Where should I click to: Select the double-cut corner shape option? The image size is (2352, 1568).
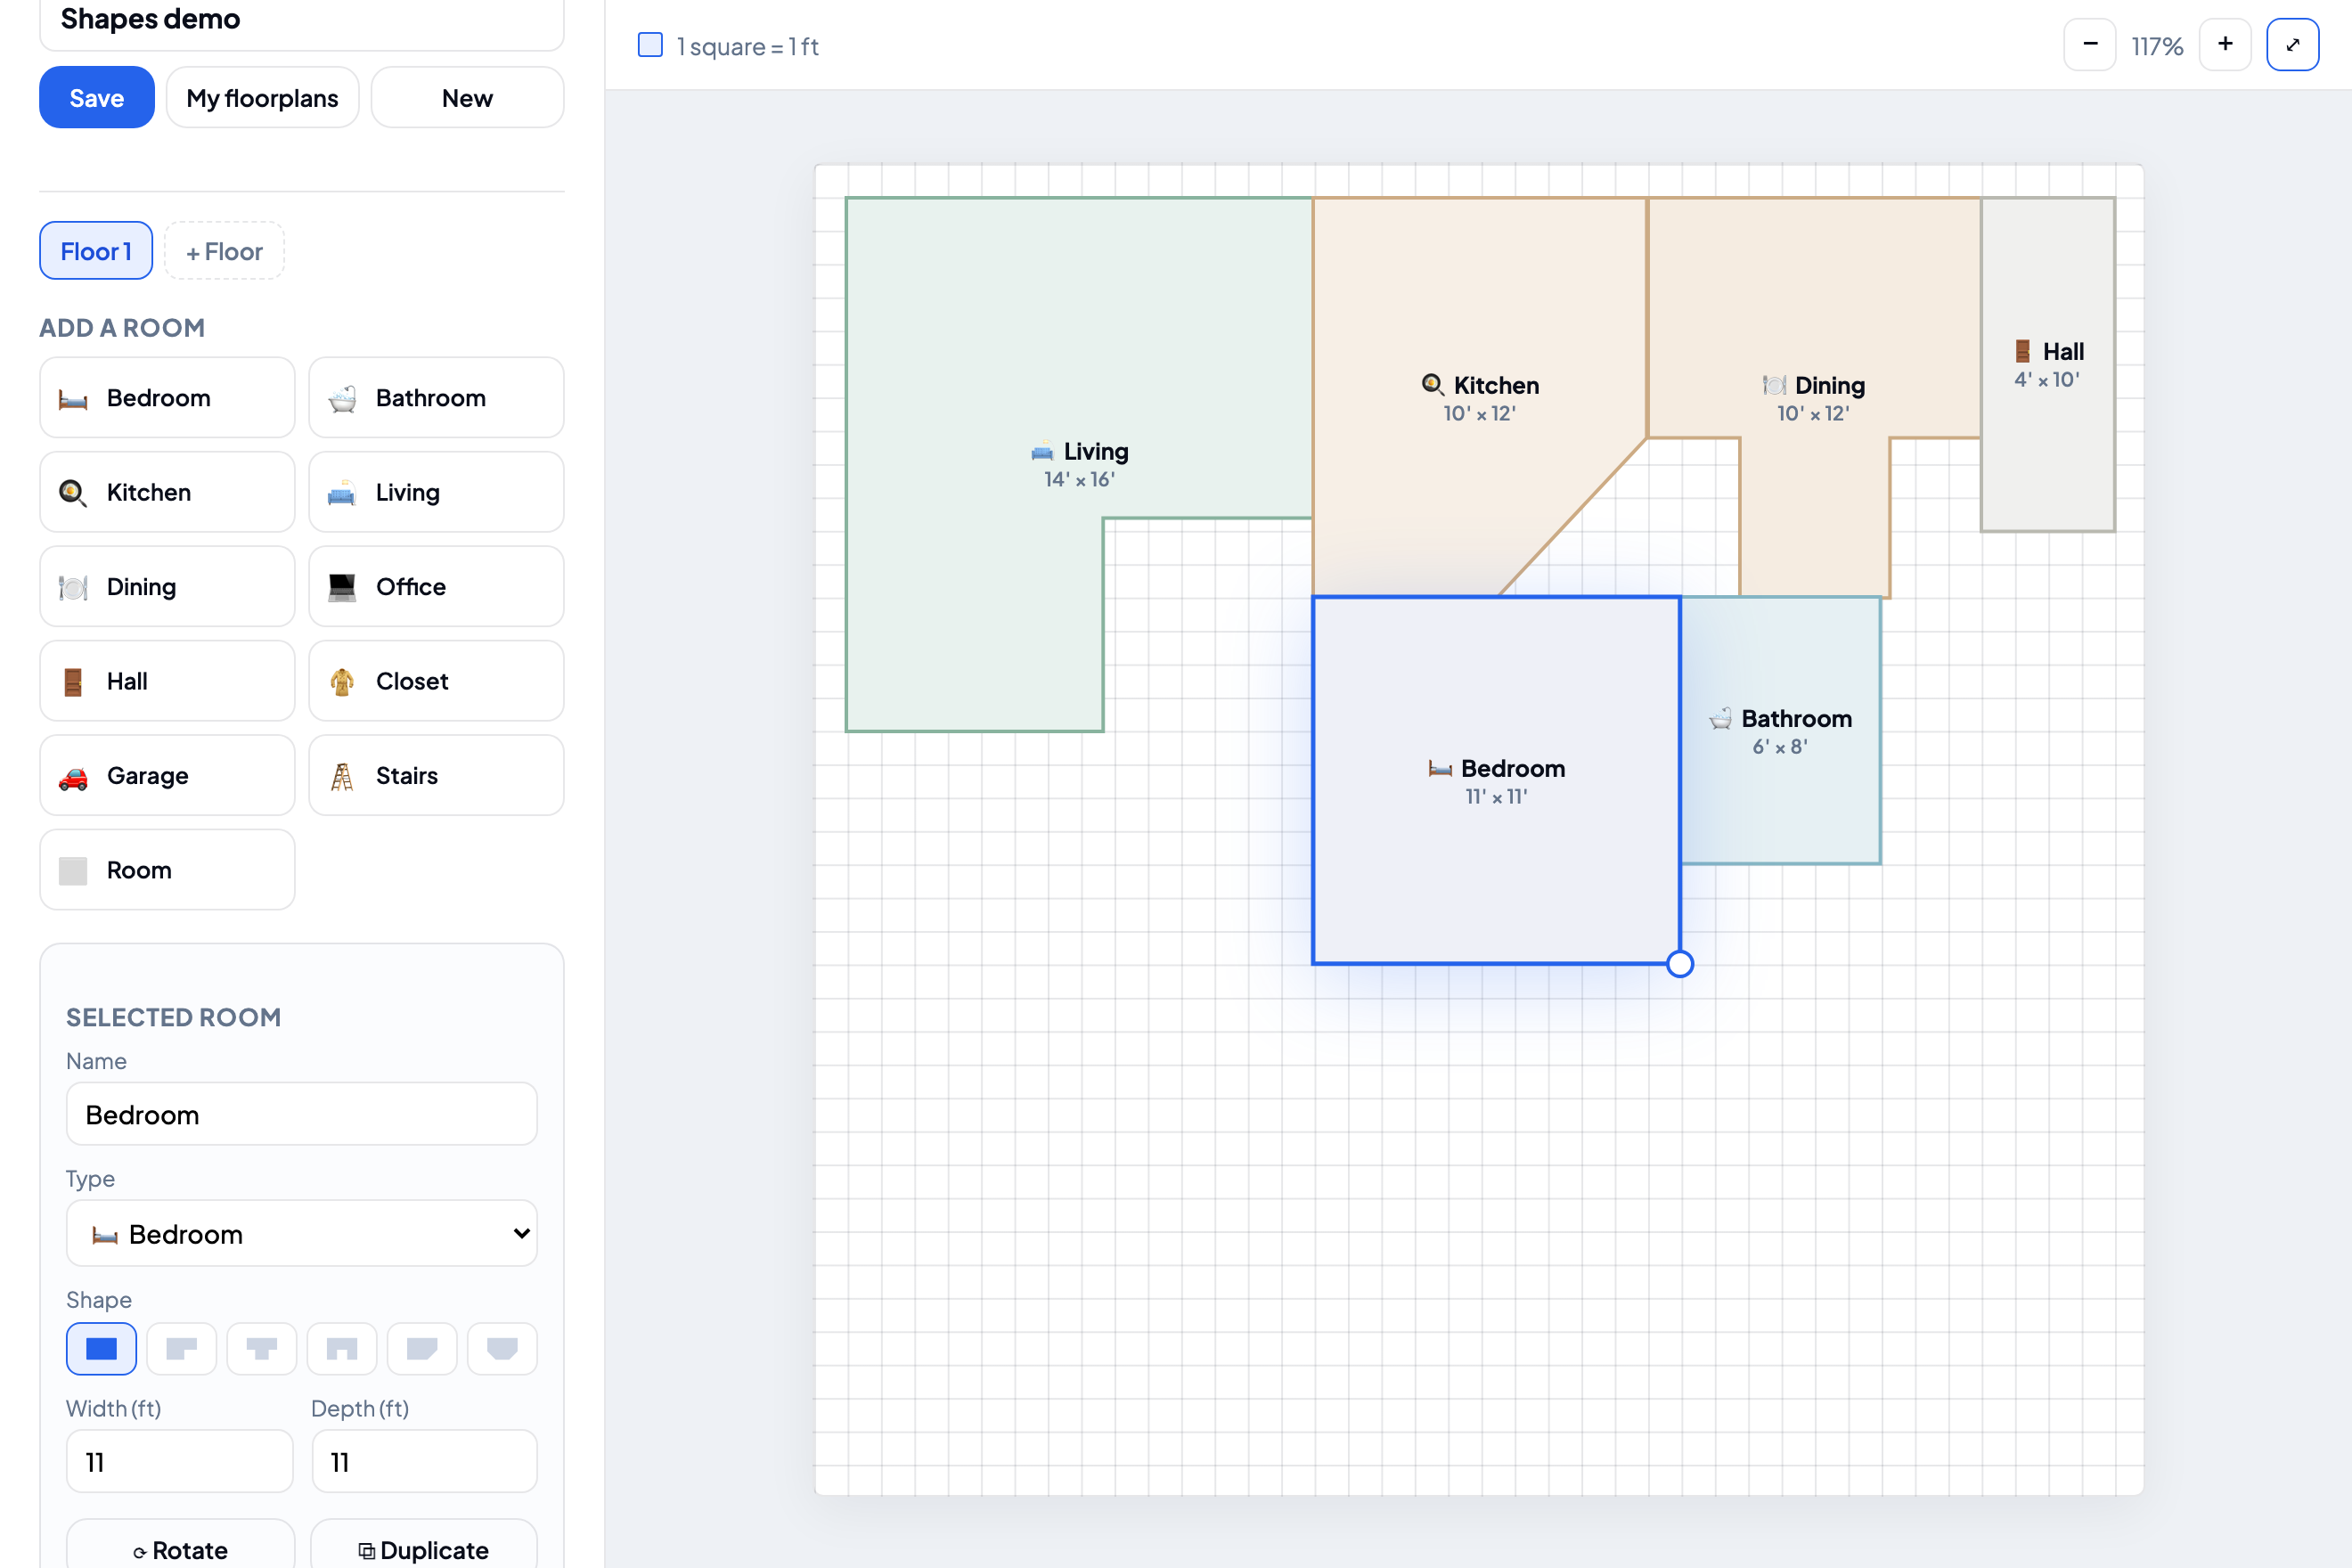pyautogui.click(x=501, y=1348)
